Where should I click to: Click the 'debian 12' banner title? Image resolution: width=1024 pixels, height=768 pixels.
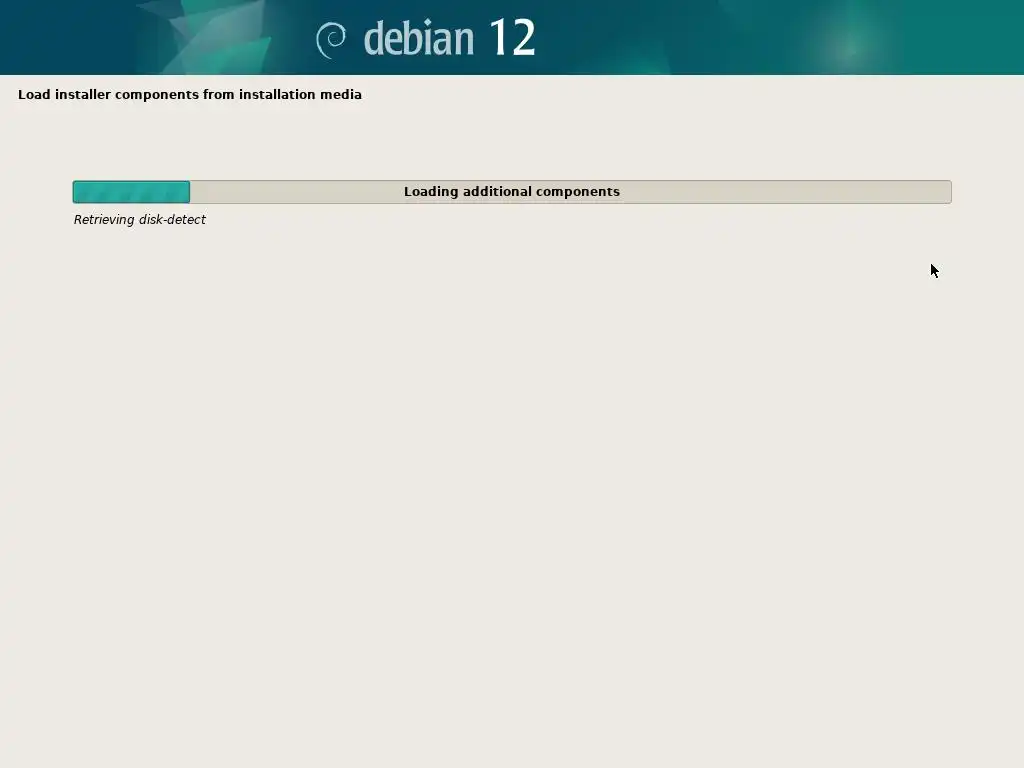tap(449, 38)
